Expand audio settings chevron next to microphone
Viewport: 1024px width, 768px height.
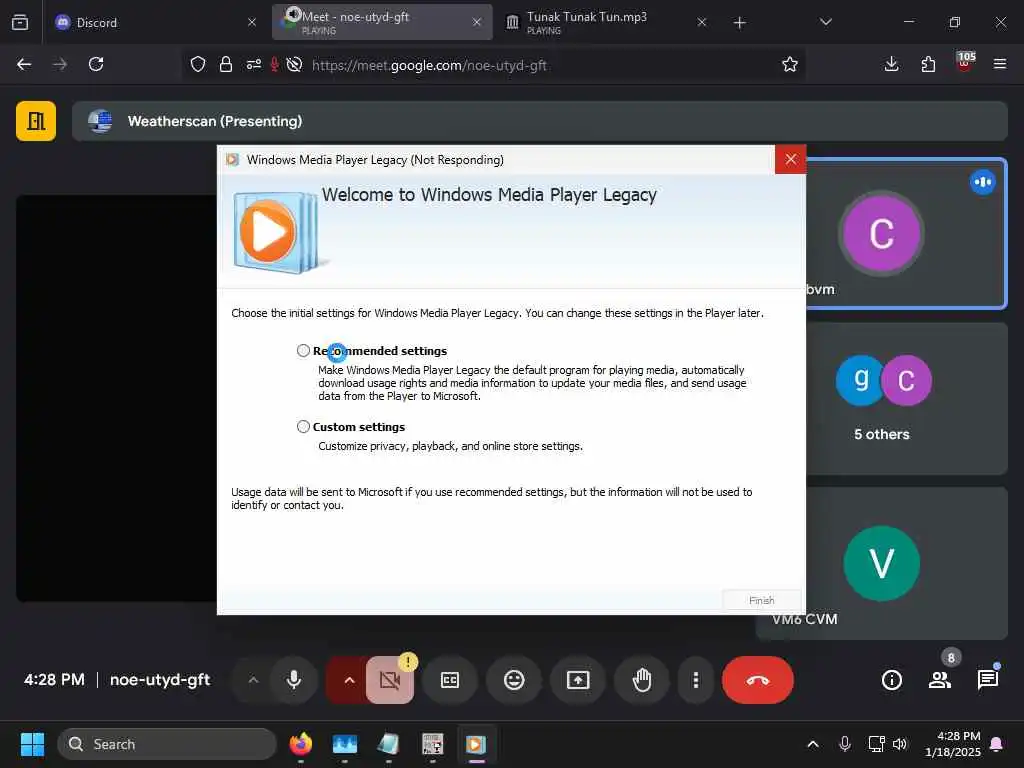[x=253, y=680]
